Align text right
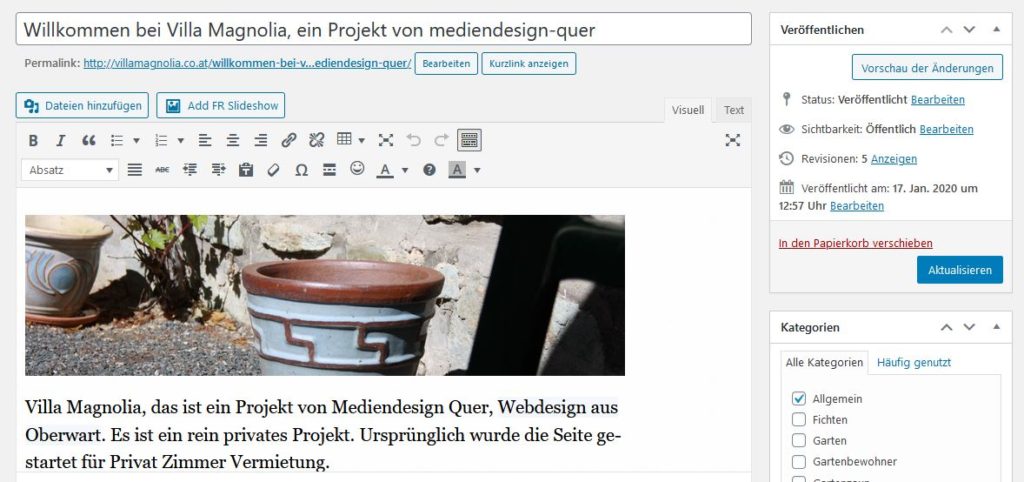 pos(261,140)
